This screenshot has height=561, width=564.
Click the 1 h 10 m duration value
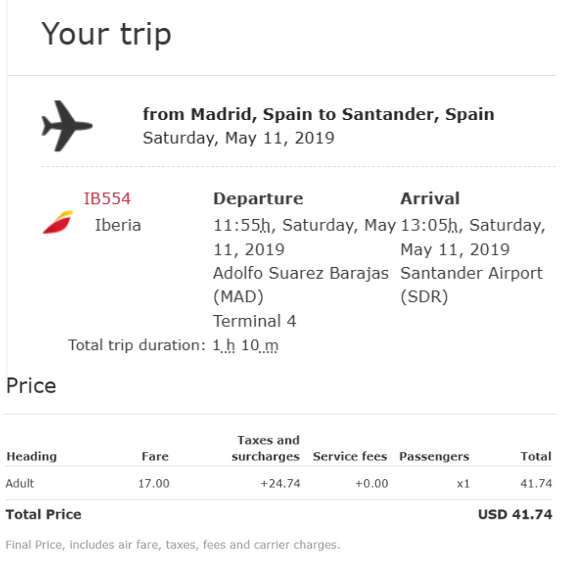click(x=245, y=346)
